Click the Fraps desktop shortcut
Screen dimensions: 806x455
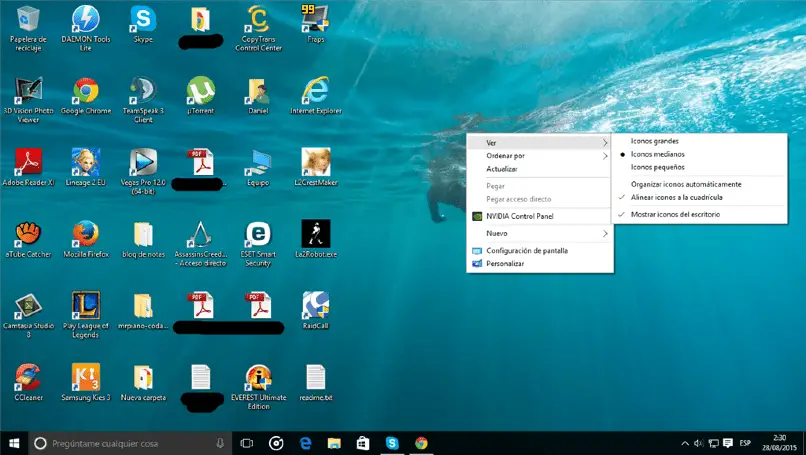coord(316,20)
